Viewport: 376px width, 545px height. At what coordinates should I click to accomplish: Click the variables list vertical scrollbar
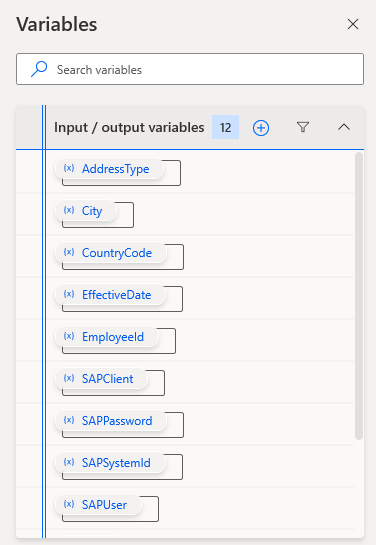[x=359, y=296]
